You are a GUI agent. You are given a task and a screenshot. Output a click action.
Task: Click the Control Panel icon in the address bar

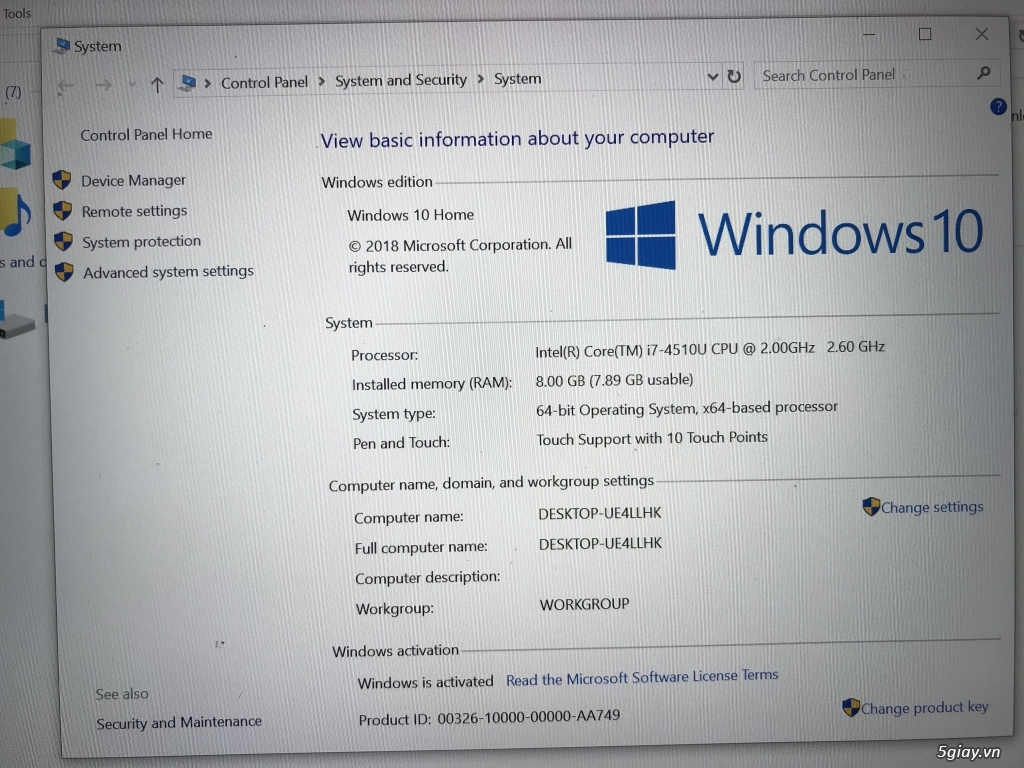pos(188,81)
